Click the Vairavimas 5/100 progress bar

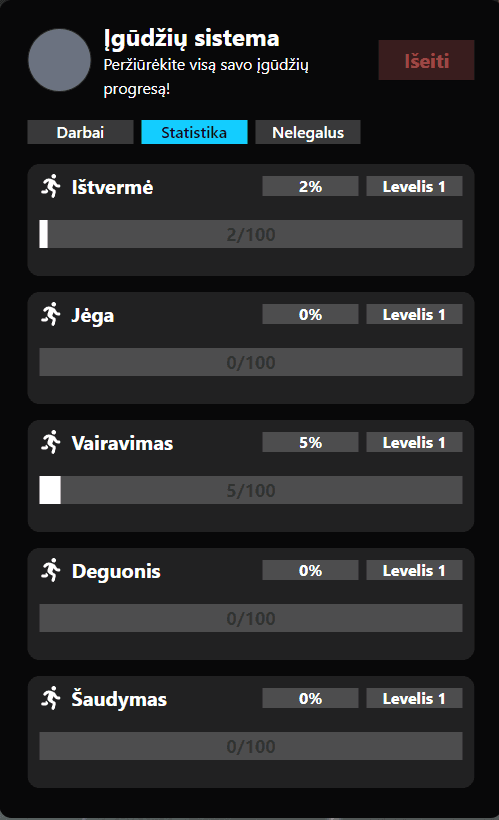pyautogui.click(x=251, y=491)
